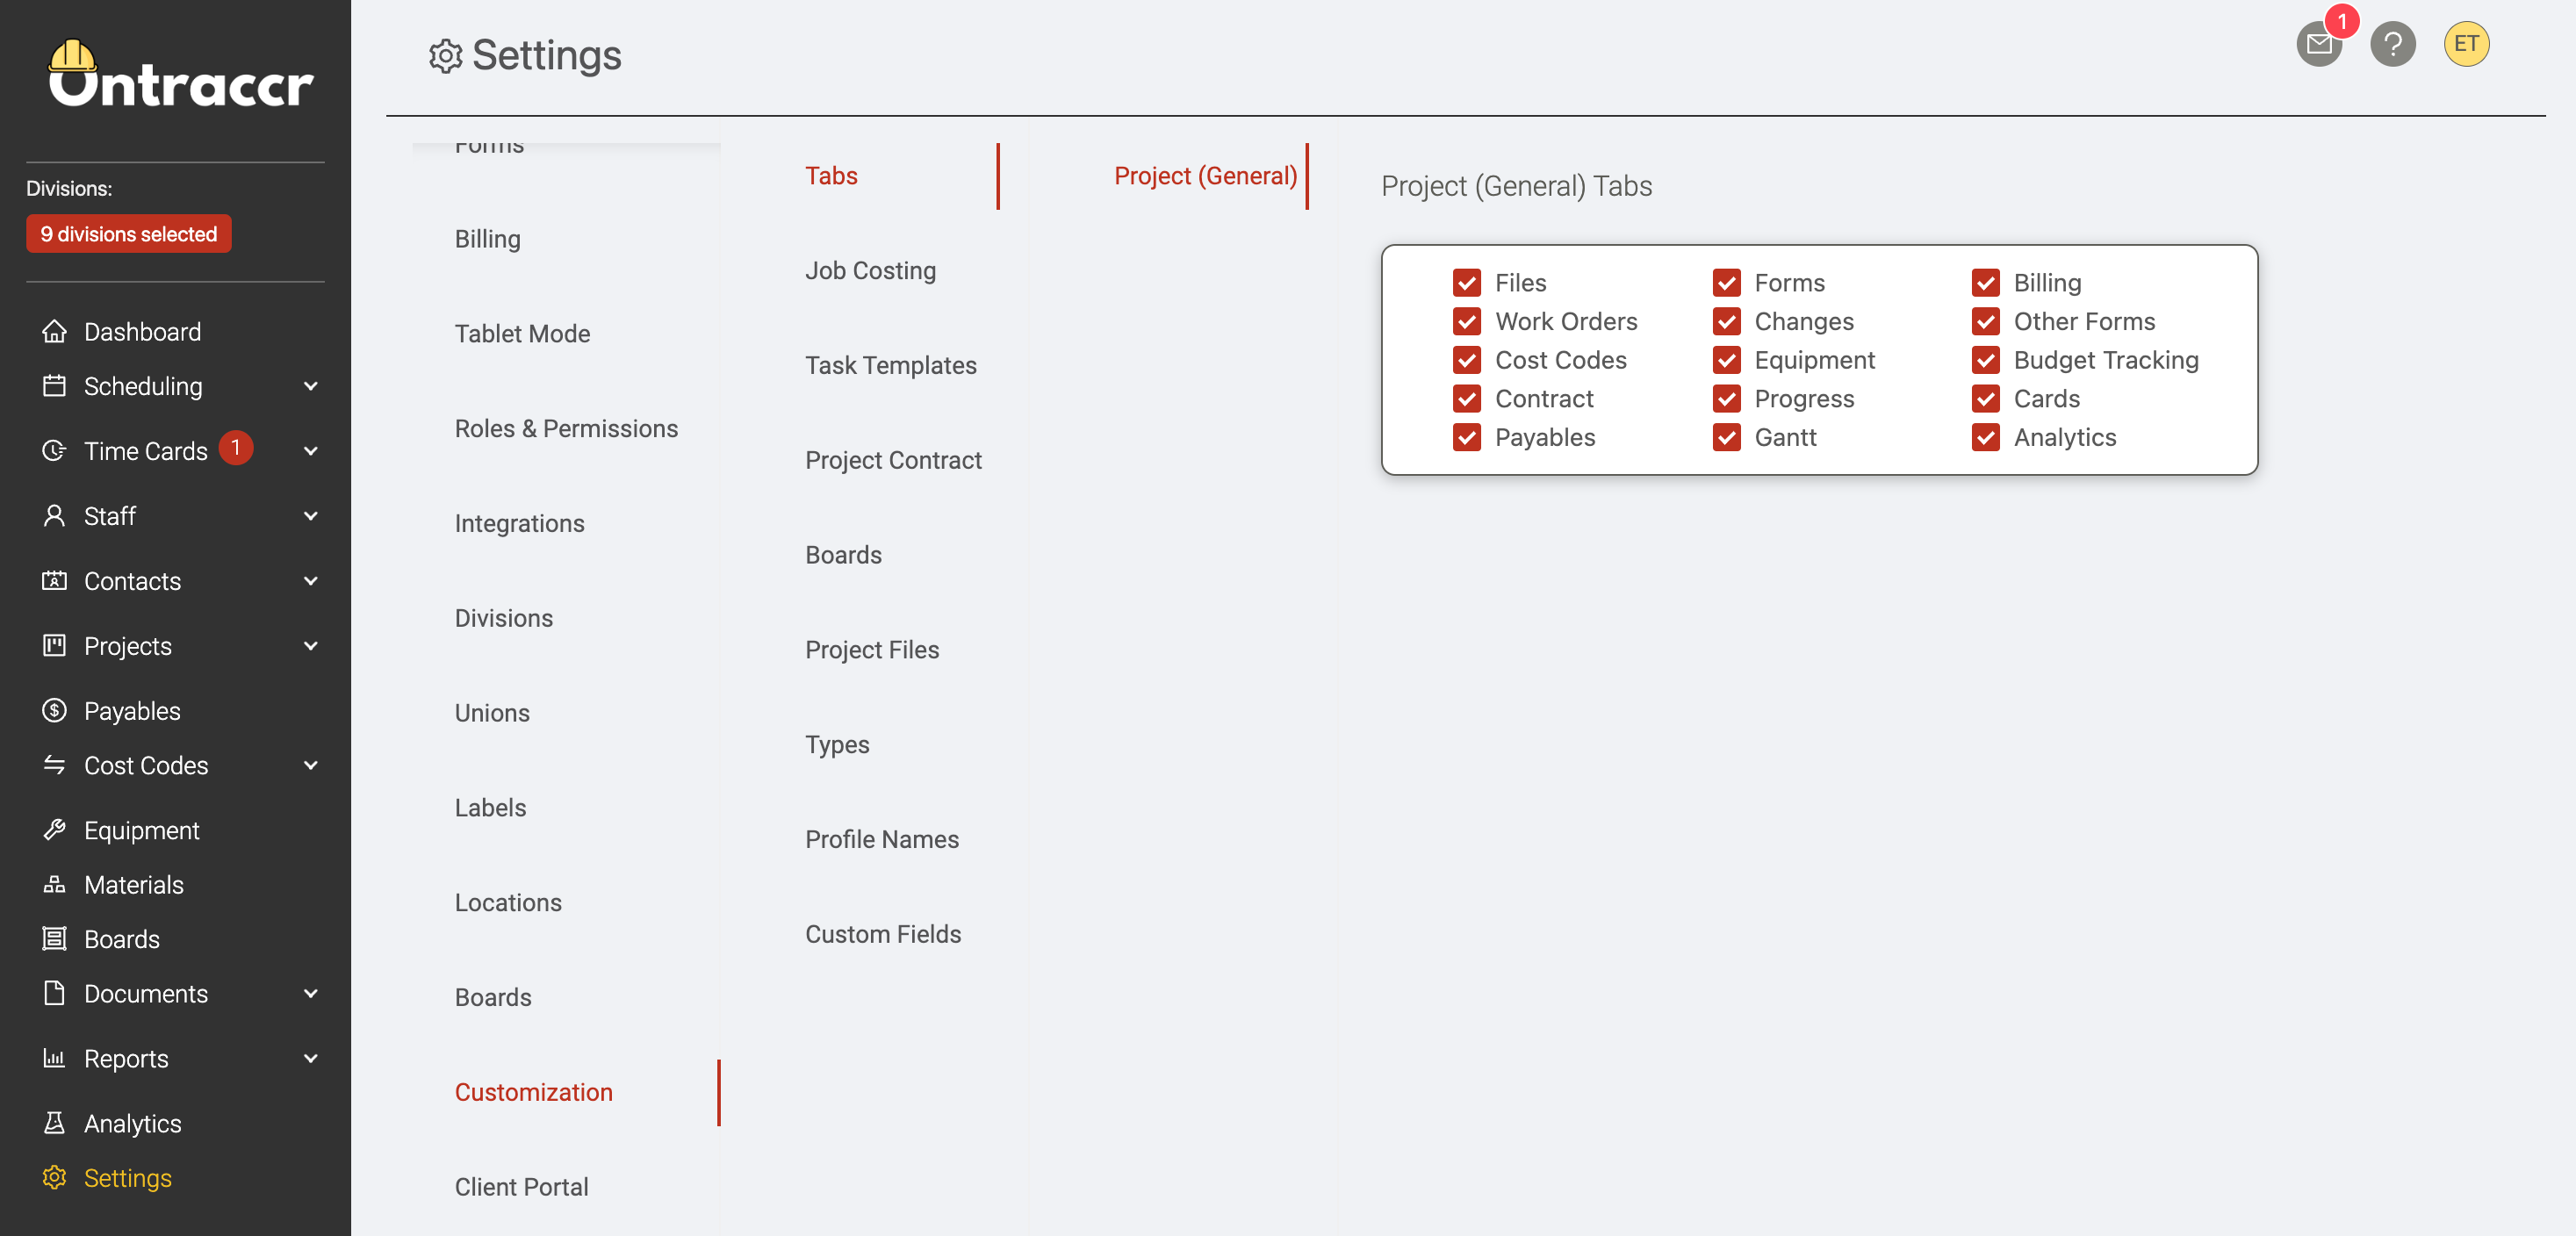
Task: Uncheck the Work Orders checkbox
Action: [1466, 321]
